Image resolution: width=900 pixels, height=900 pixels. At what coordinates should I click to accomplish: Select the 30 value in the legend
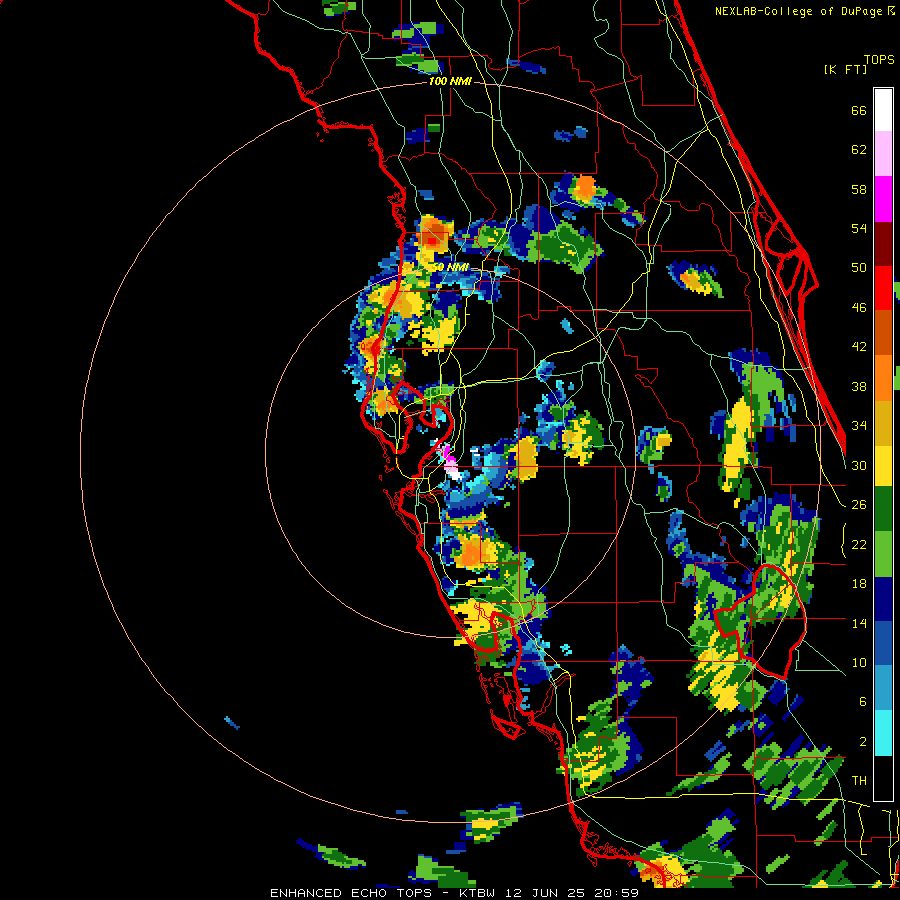coord(859,465)
